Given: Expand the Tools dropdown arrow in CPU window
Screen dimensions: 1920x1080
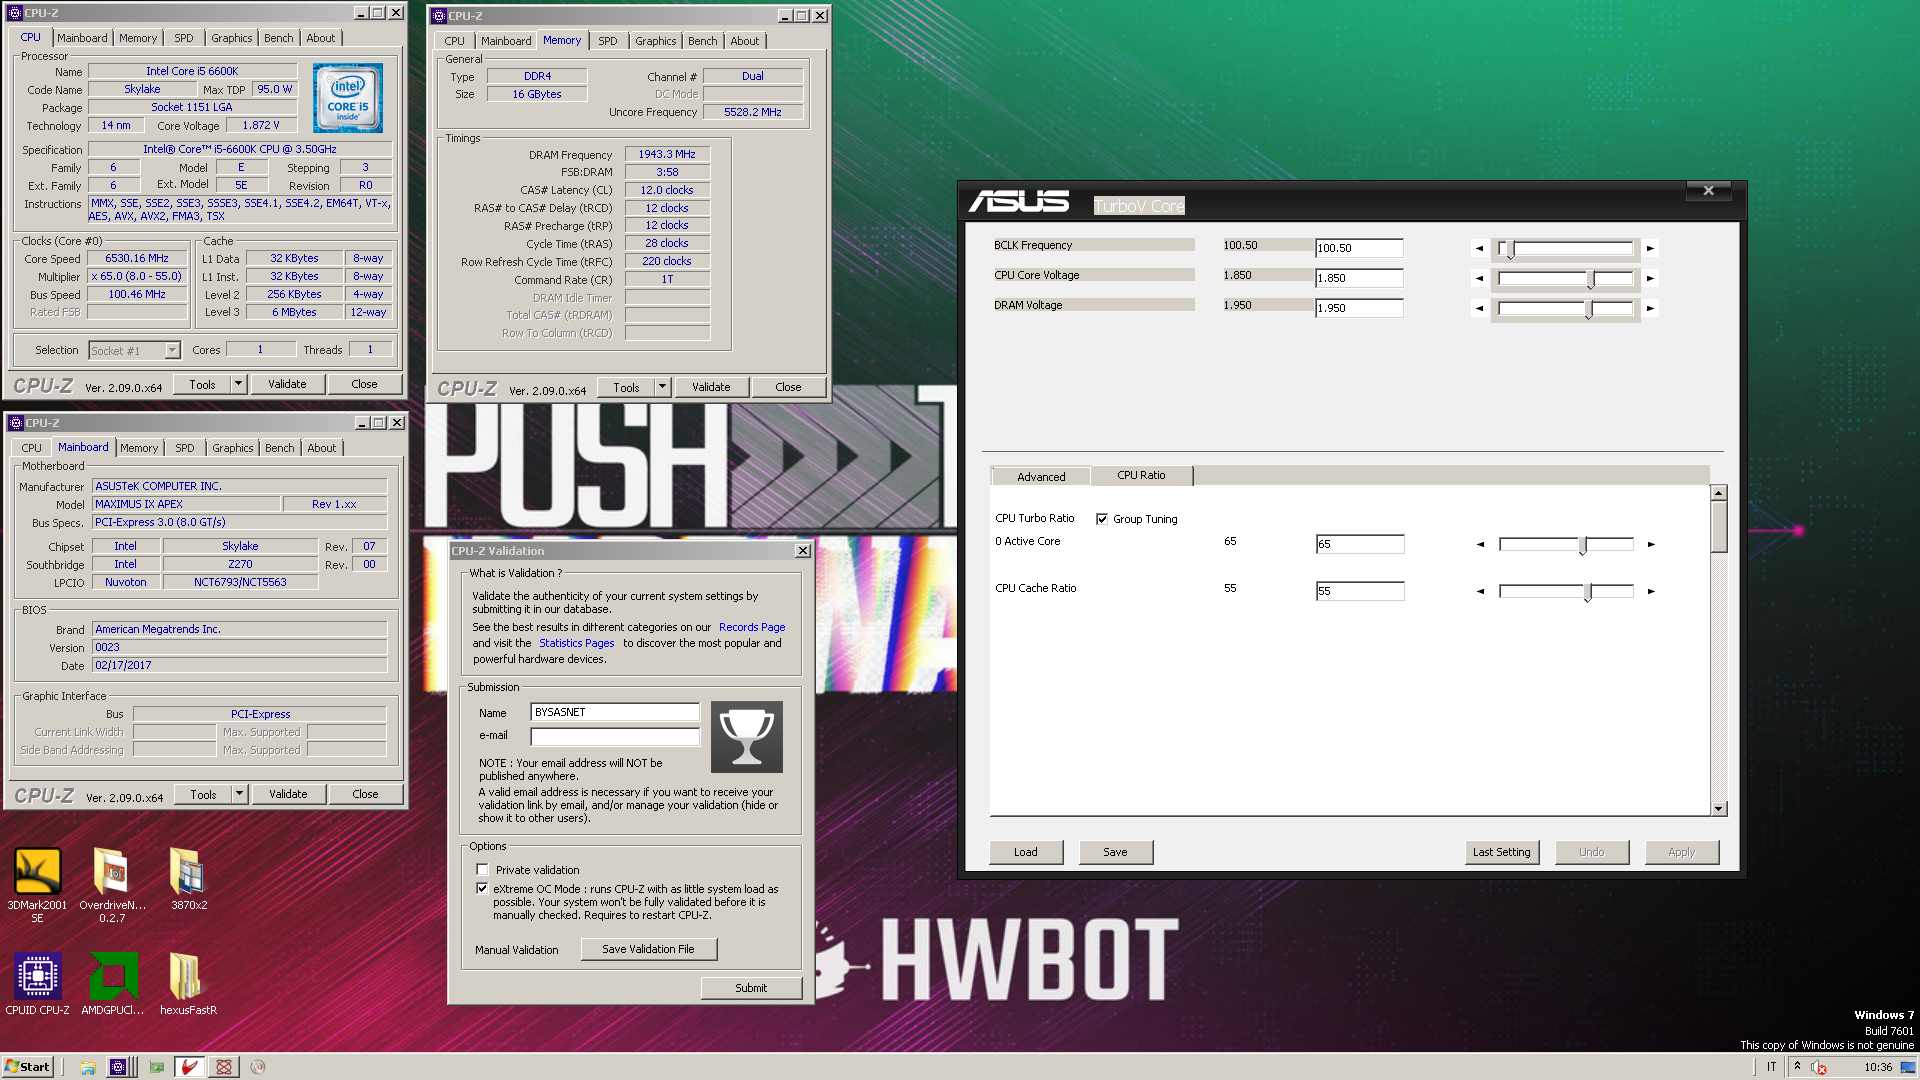Looking at the screenshot, I should [x=239, y=384].
